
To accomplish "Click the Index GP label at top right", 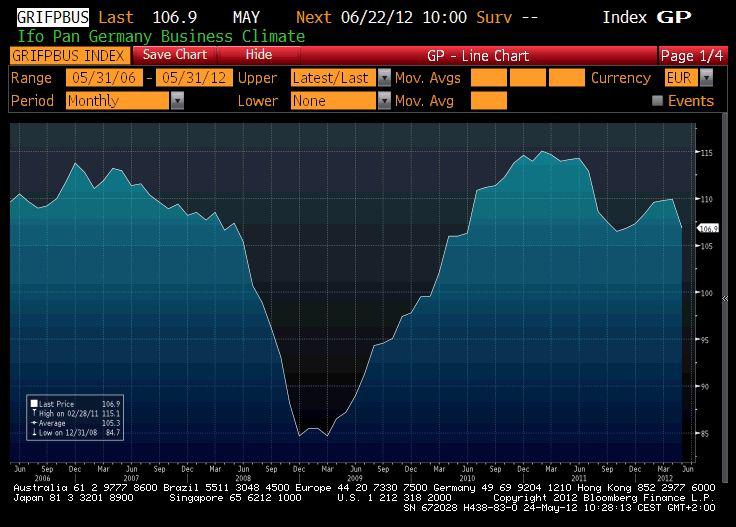I will [x=647, y=17].
